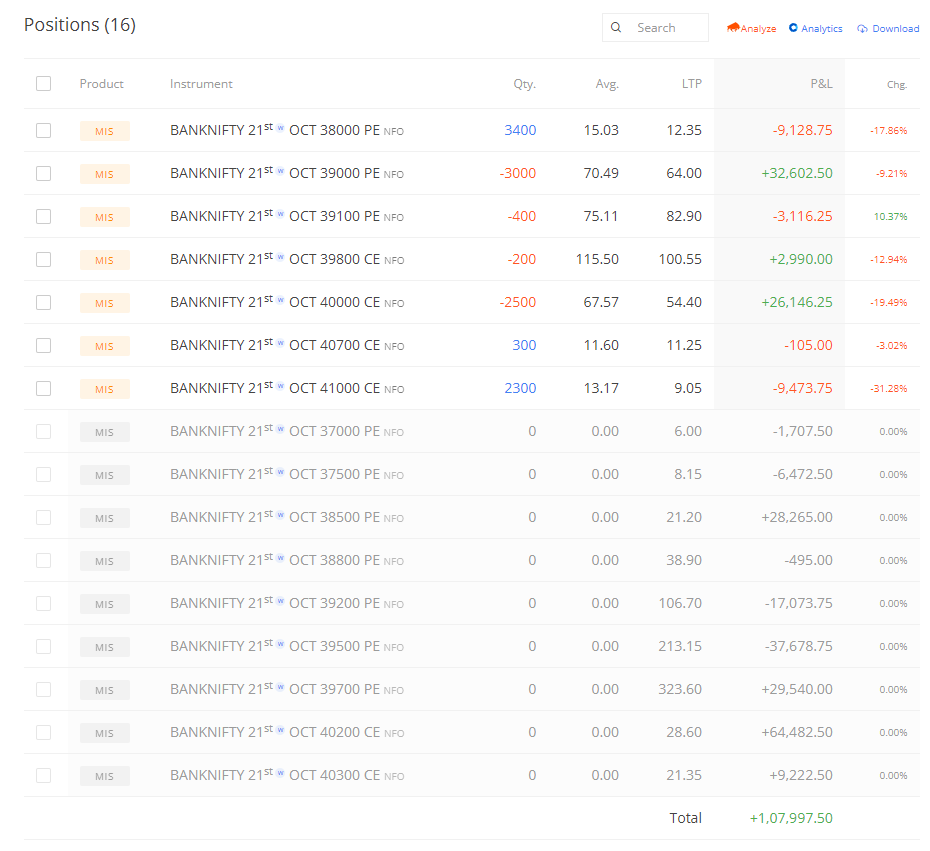Check the 41000 CE position checkbox
This screenshot has height=851, width=930.
[43, 388]
